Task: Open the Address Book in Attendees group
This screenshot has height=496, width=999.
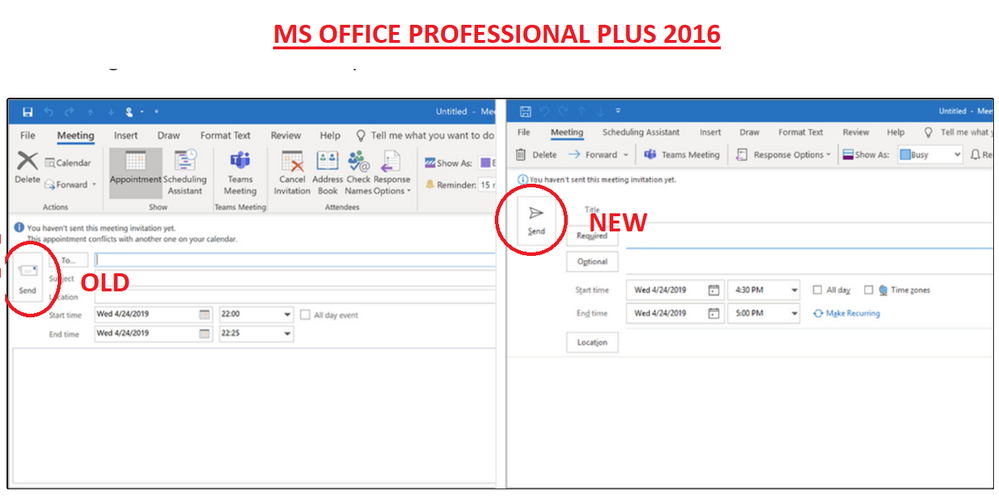Action: [327, 173]
